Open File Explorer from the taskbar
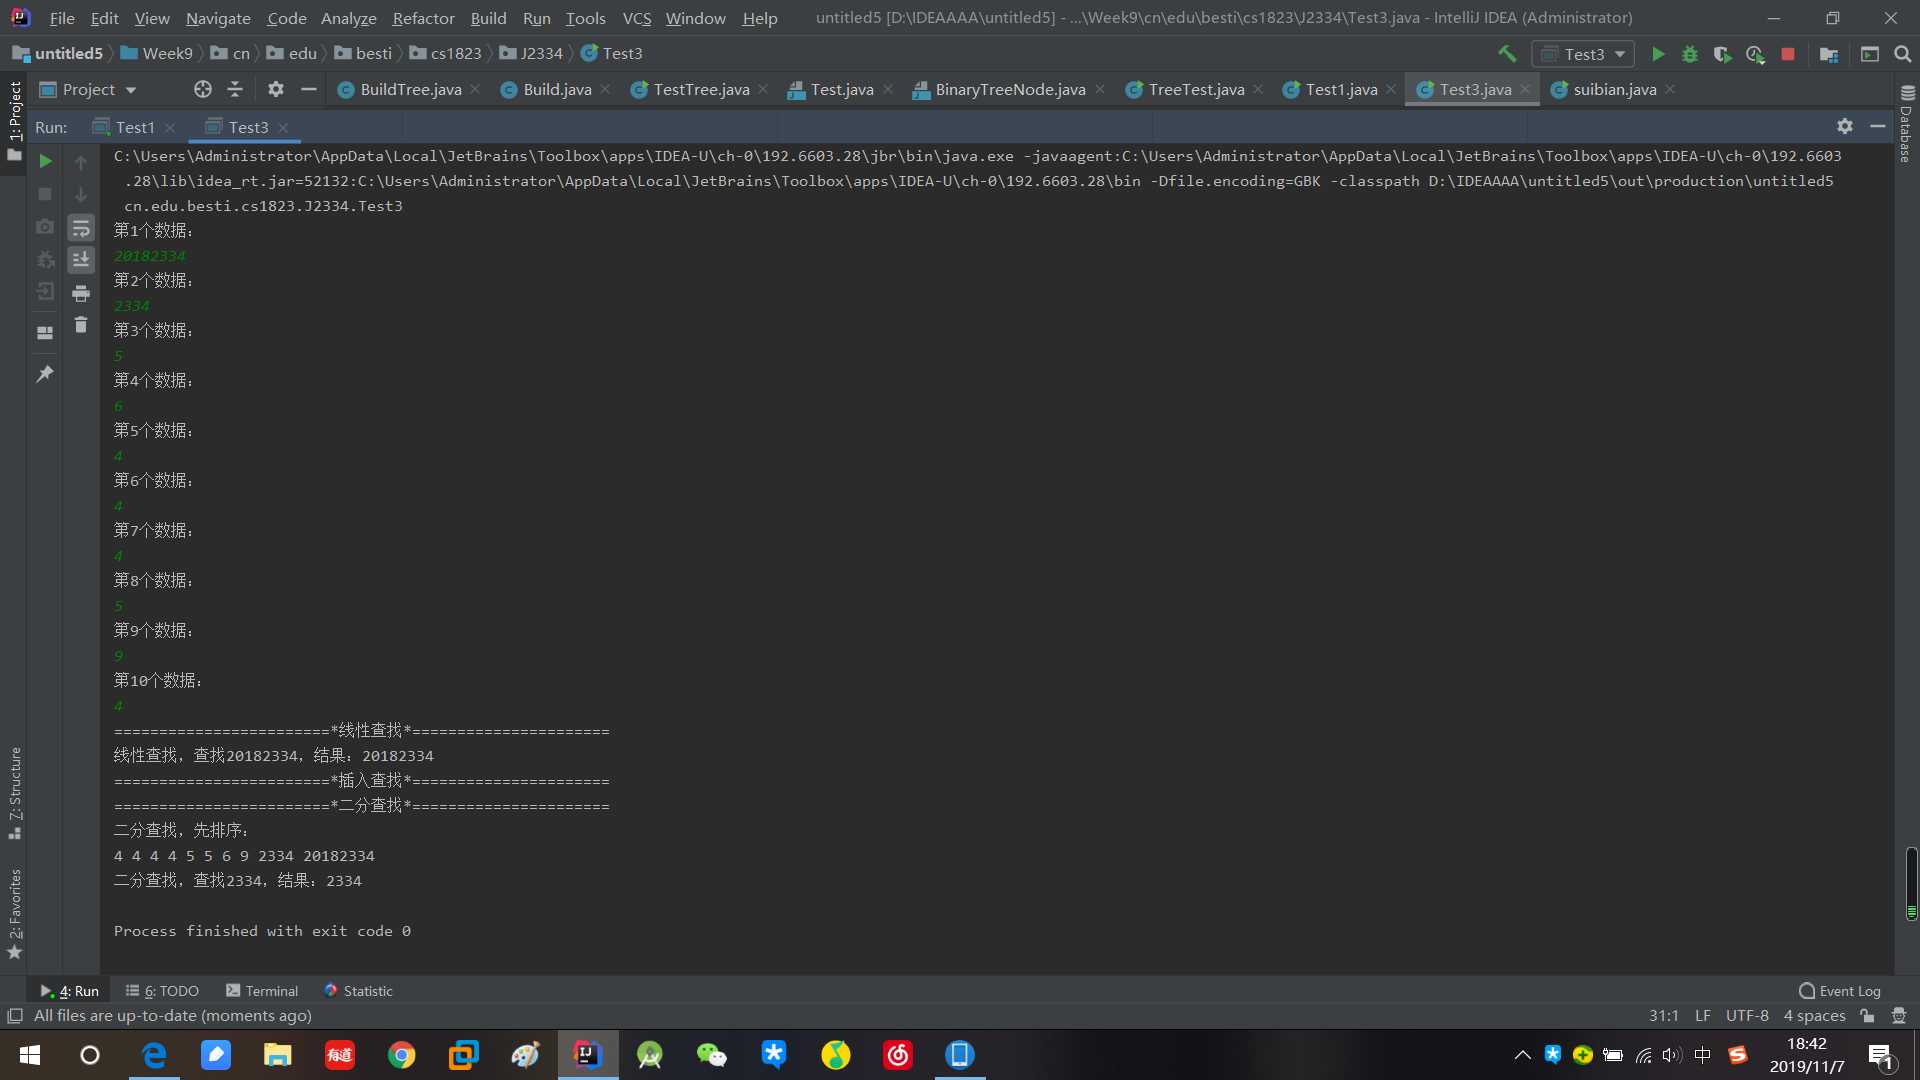Viewport: 1920px width, 1080px height. coord(277,1055)
